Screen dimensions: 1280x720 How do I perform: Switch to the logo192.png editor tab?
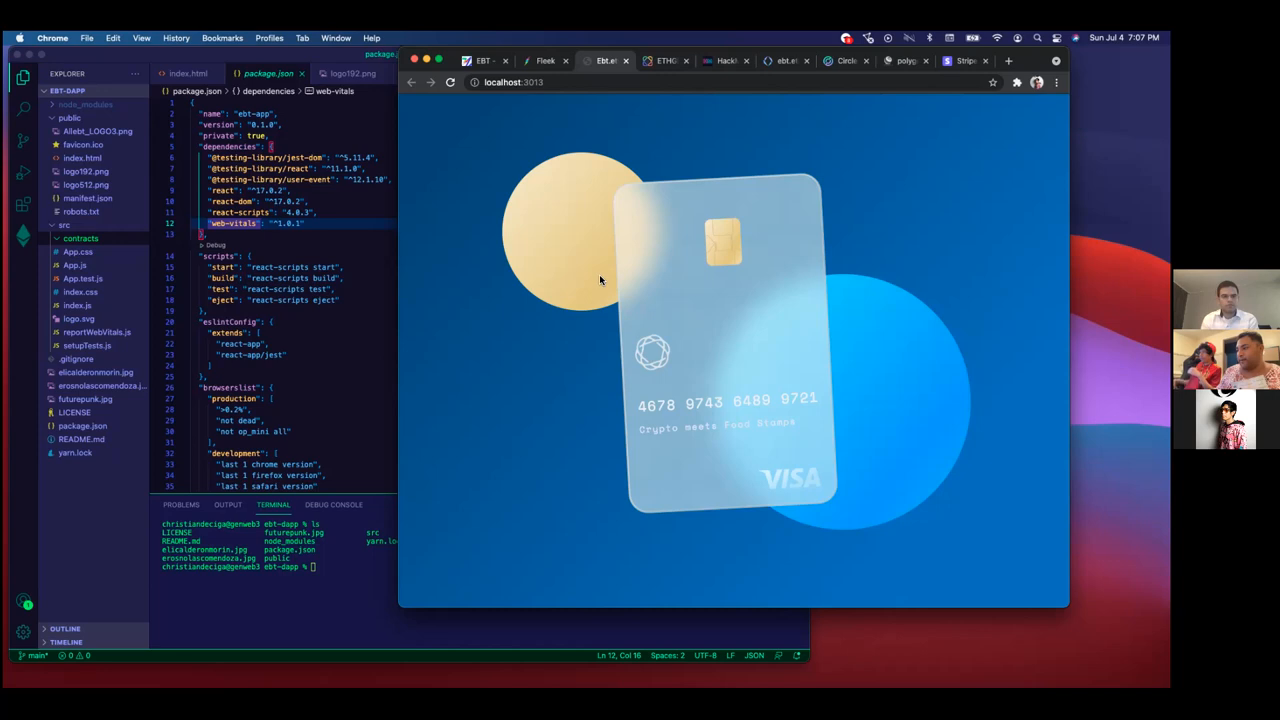click(353, 74)
